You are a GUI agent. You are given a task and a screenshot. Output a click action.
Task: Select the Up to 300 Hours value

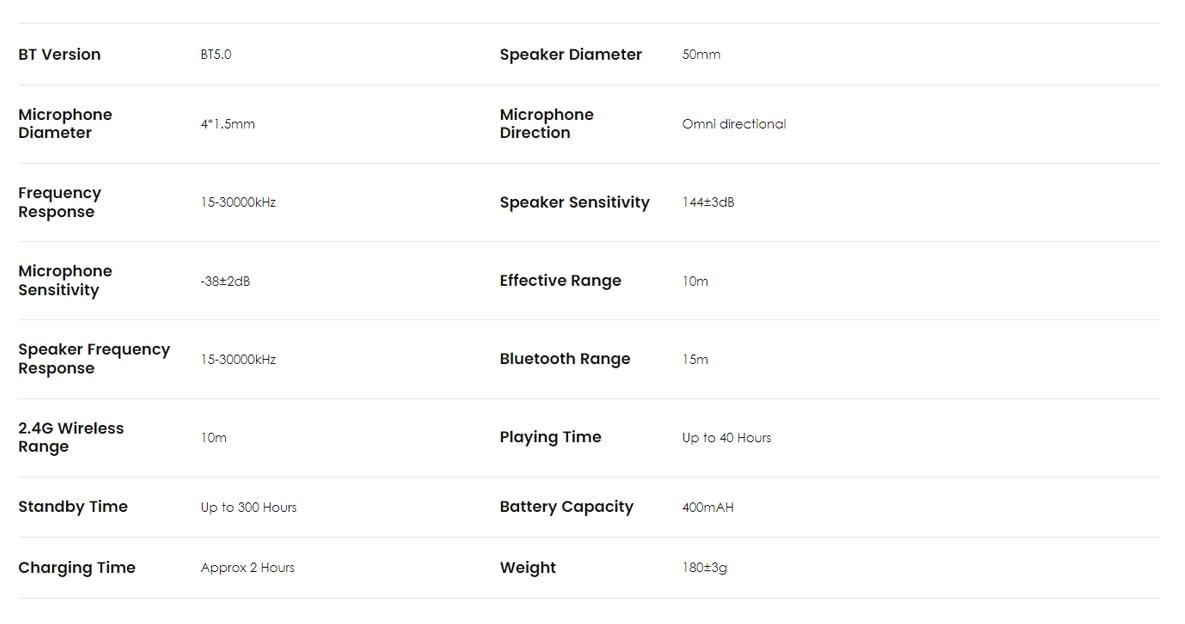(249, 507)
